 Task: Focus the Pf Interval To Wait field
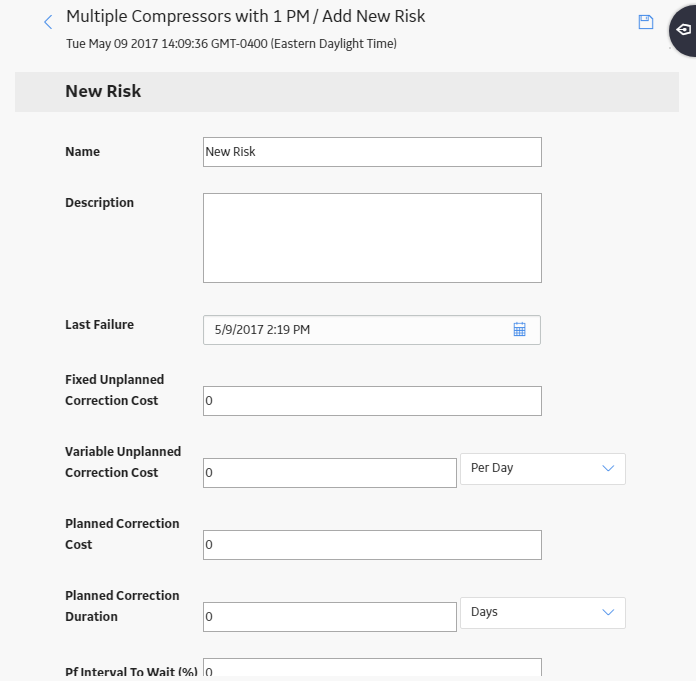click(372, 668)
